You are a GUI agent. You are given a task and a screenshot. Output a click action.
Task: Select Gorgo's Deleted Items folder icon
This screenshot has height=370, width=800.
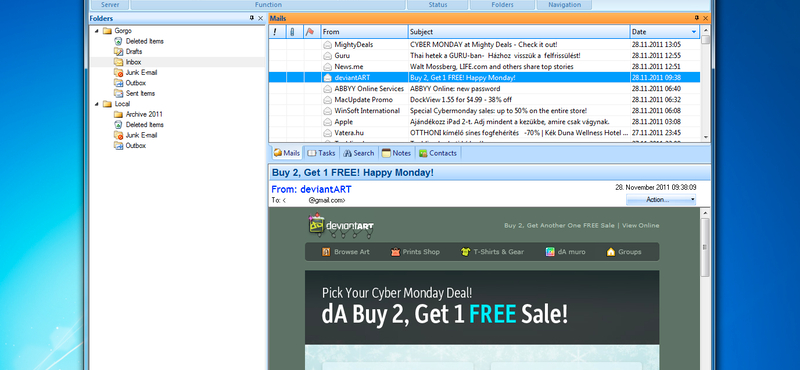pyautogui.click(x=118, y=41)
